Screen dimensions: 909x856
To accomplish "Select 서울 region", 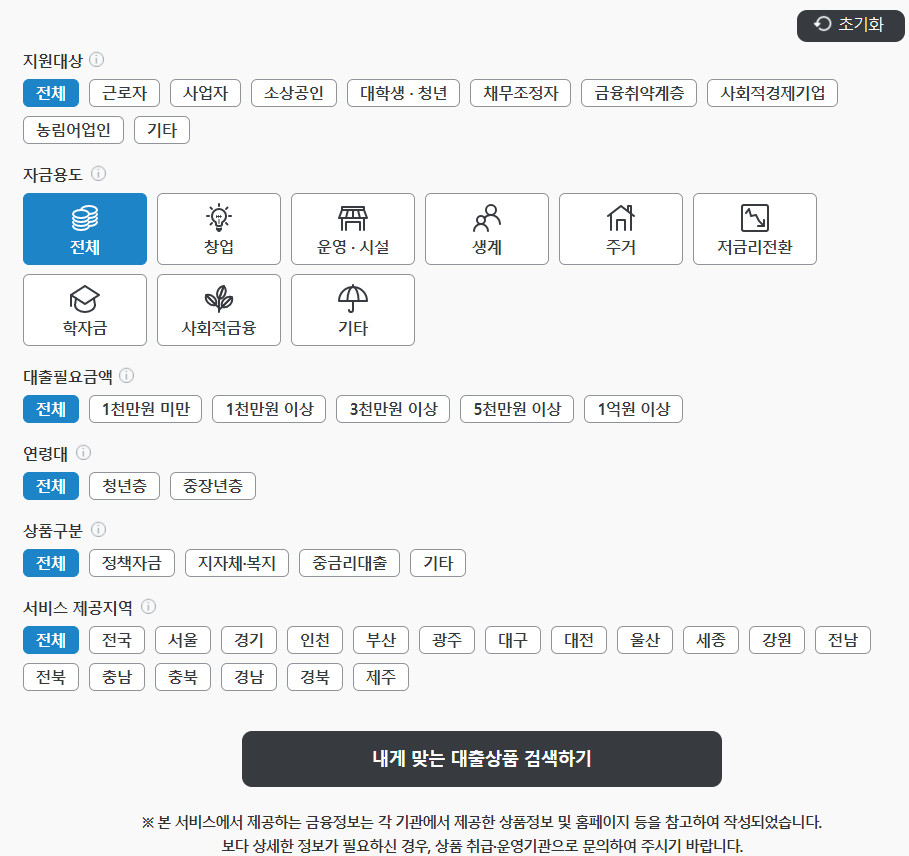I will [183, 640].
